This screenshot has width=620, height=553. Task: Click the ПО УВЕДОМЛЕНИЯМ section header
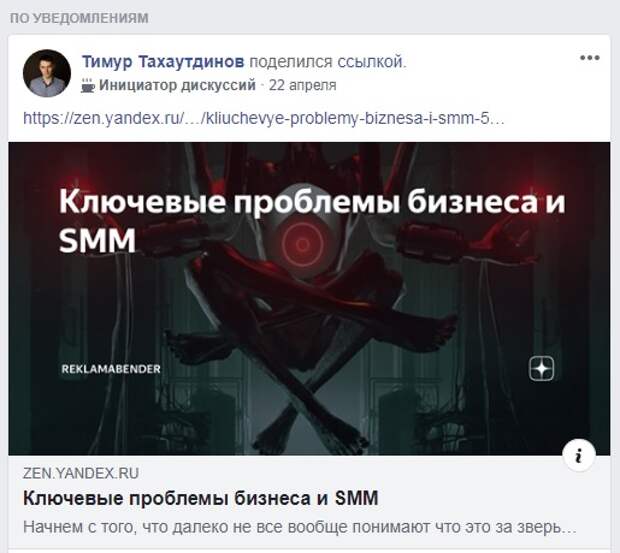(79, 18)
